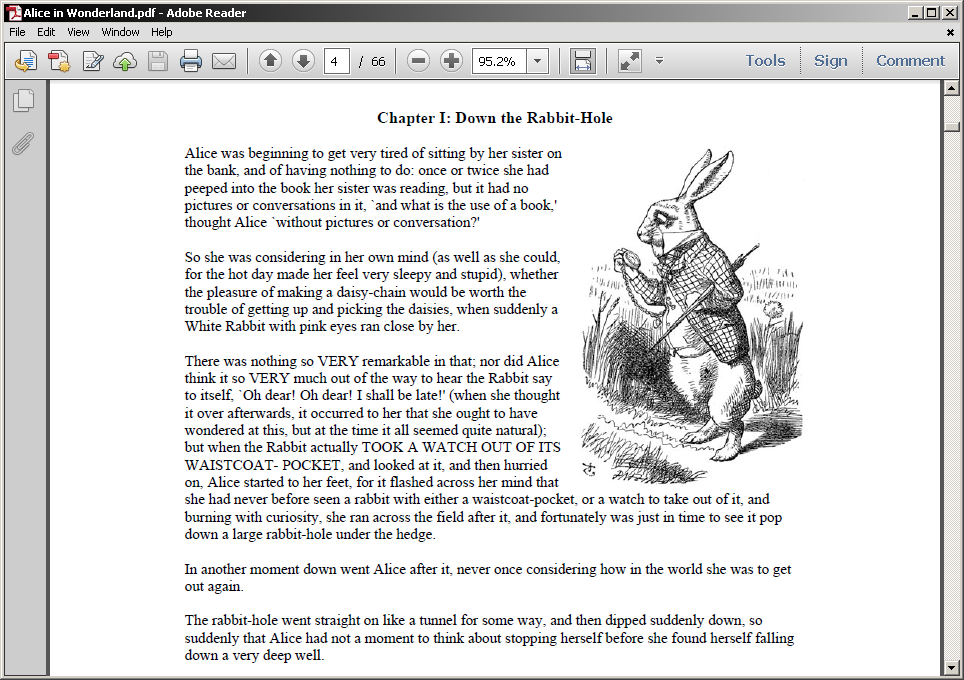
Task: Click the zoom percentage field 95.2%
Action: 499,61
